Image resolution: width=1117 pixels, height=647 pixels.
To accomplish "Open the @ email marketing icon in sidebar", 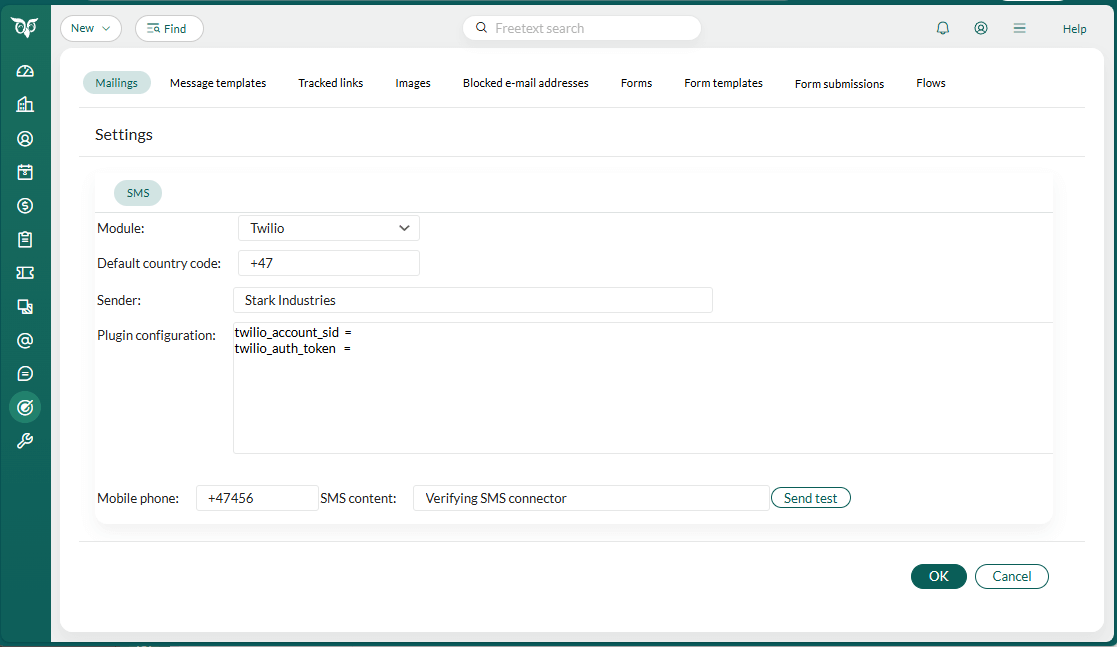I will pos(24,340).
